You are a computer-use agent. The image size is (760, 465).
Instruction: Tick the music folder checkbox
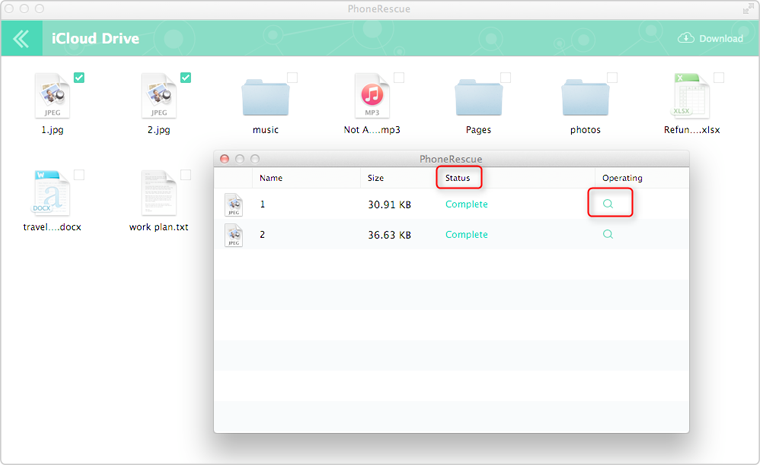292,78
